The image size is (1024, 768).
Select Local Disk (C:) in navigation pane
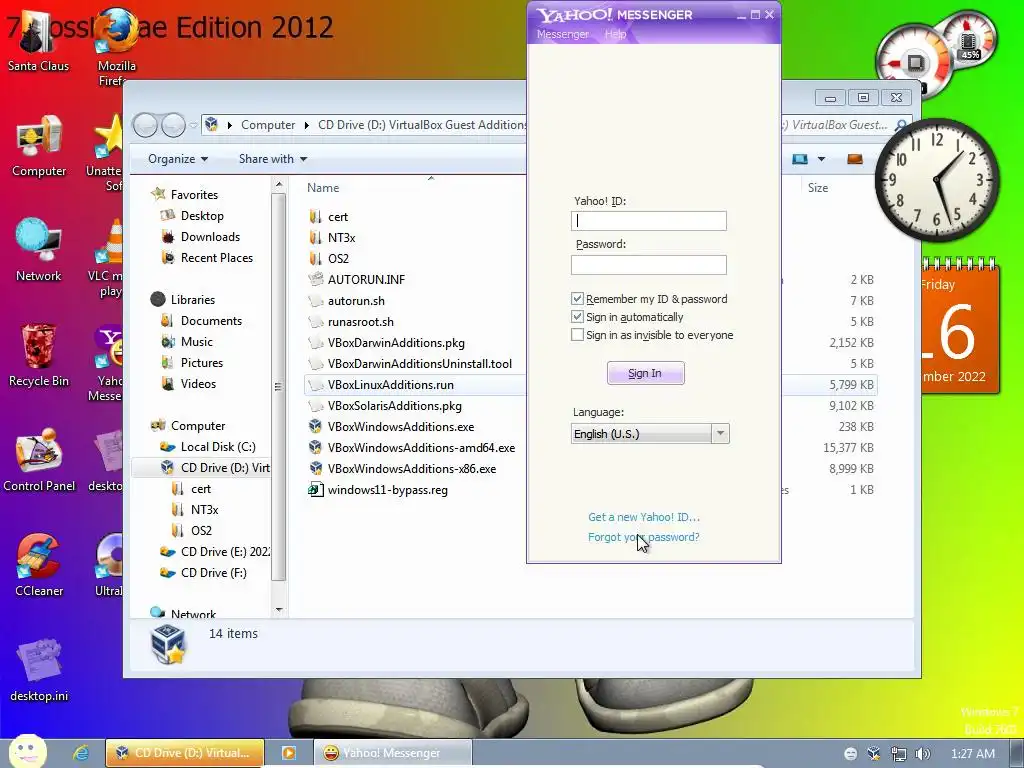[218, 447]
